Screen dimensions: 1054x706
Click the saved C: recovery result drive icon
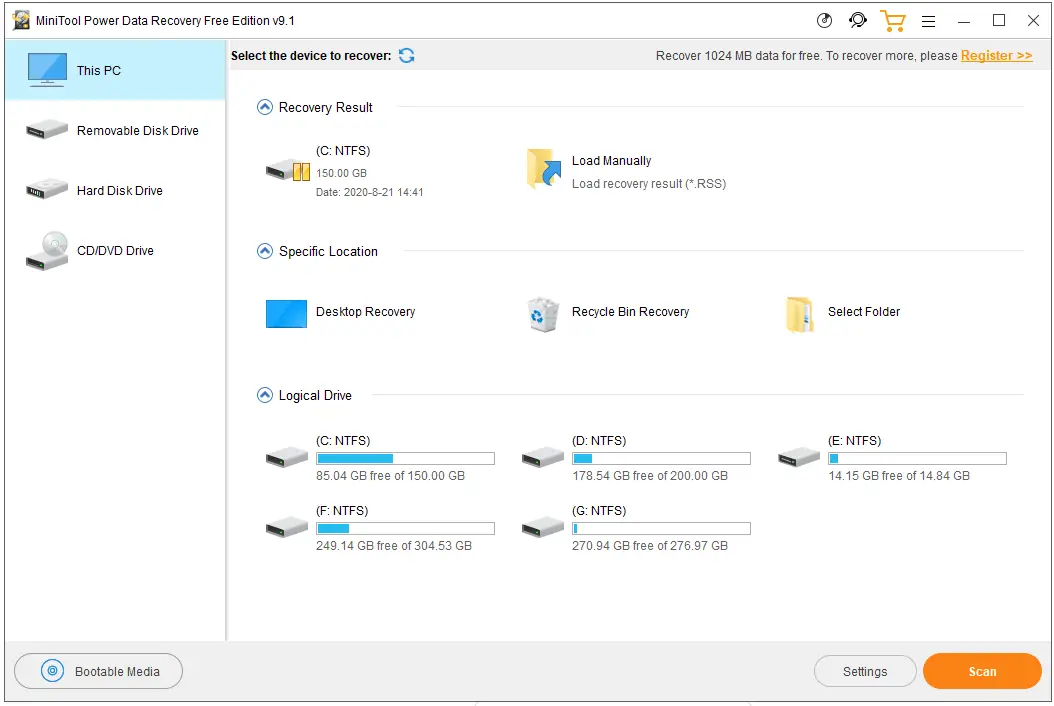(x=288, y=170)
